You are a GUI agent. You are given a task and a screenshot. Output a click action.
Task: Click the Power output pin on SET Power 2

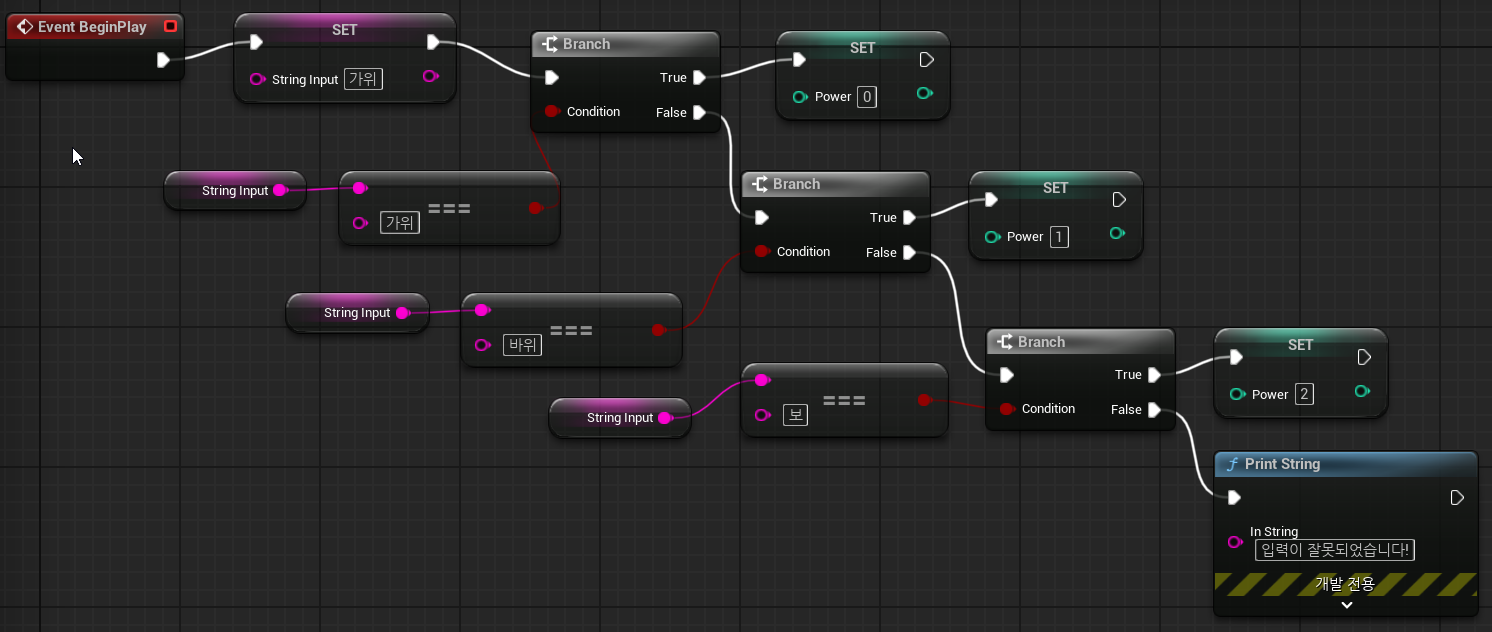pyautogui.click(x=1362, y=391)
